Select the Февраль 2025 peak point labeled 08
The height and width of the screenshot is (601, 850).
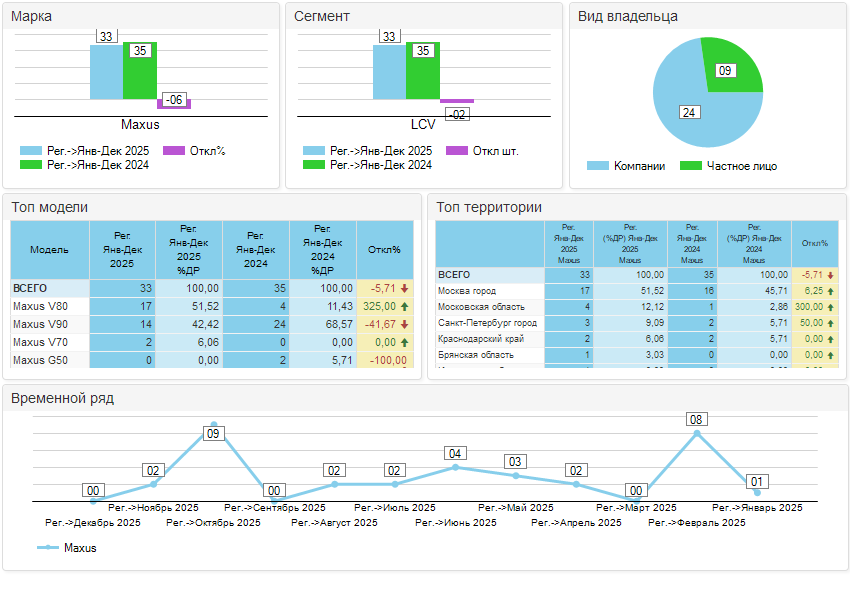(x=697, y=433)
